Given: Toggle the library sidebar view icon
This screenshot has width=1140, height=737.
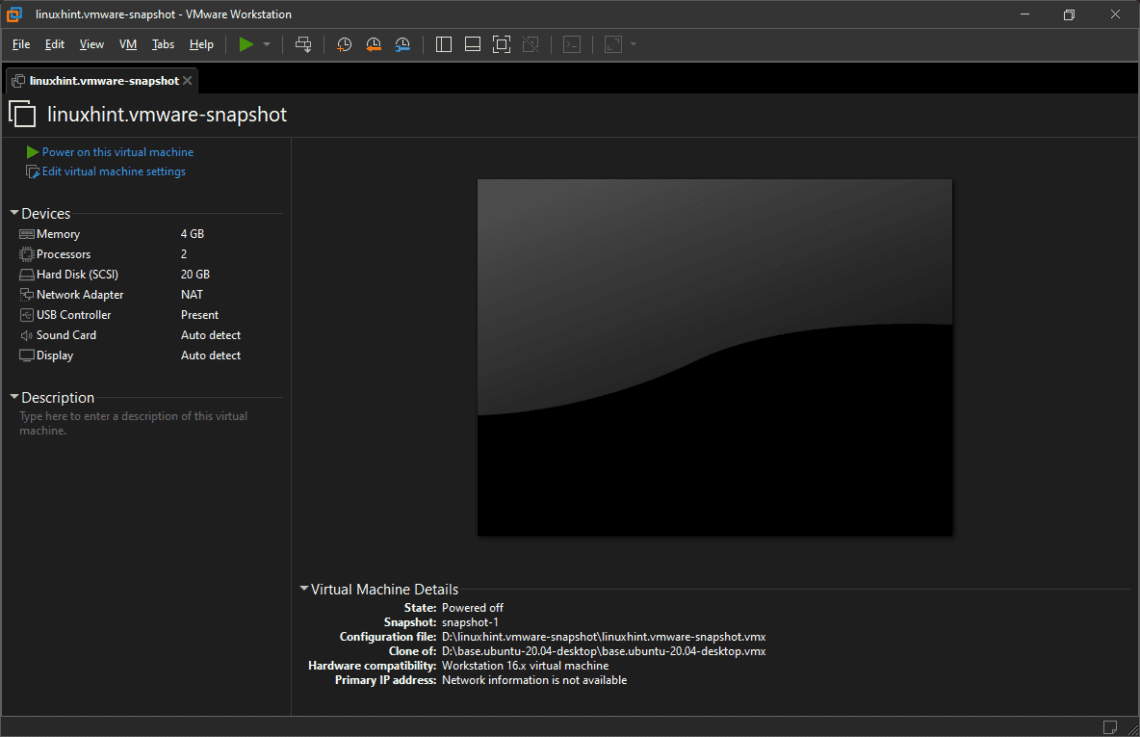Looking at the screenshot, I should (x=444, y=44).
